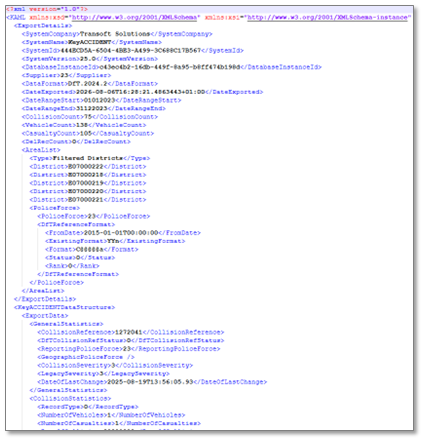Click the DatabaseInstanceId value
This screenshot has height=440, width=422.
[x=170, y=67]
